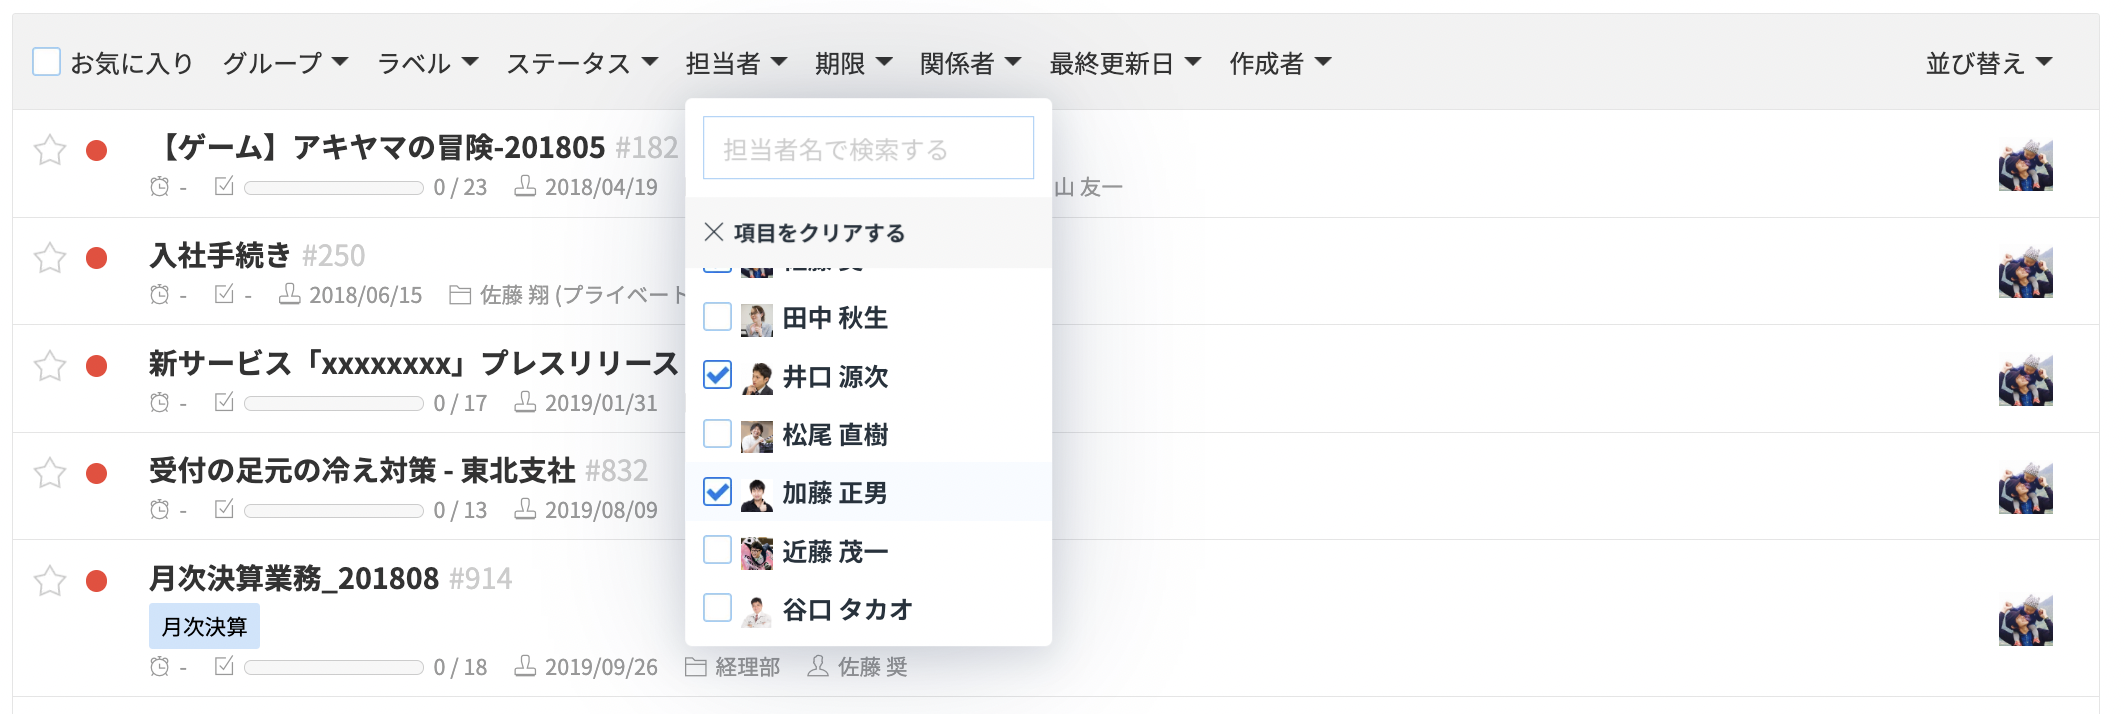Enable the お気に入り checkbox filter
Screen dimensions: 2126x714
pos(47,62)
